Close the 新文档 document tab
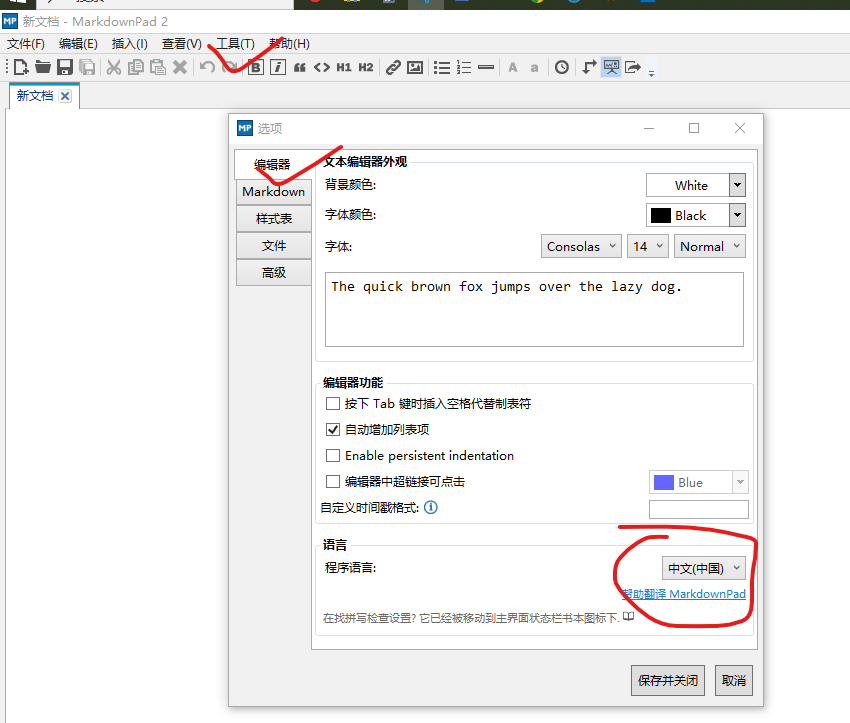 [65, 96]
